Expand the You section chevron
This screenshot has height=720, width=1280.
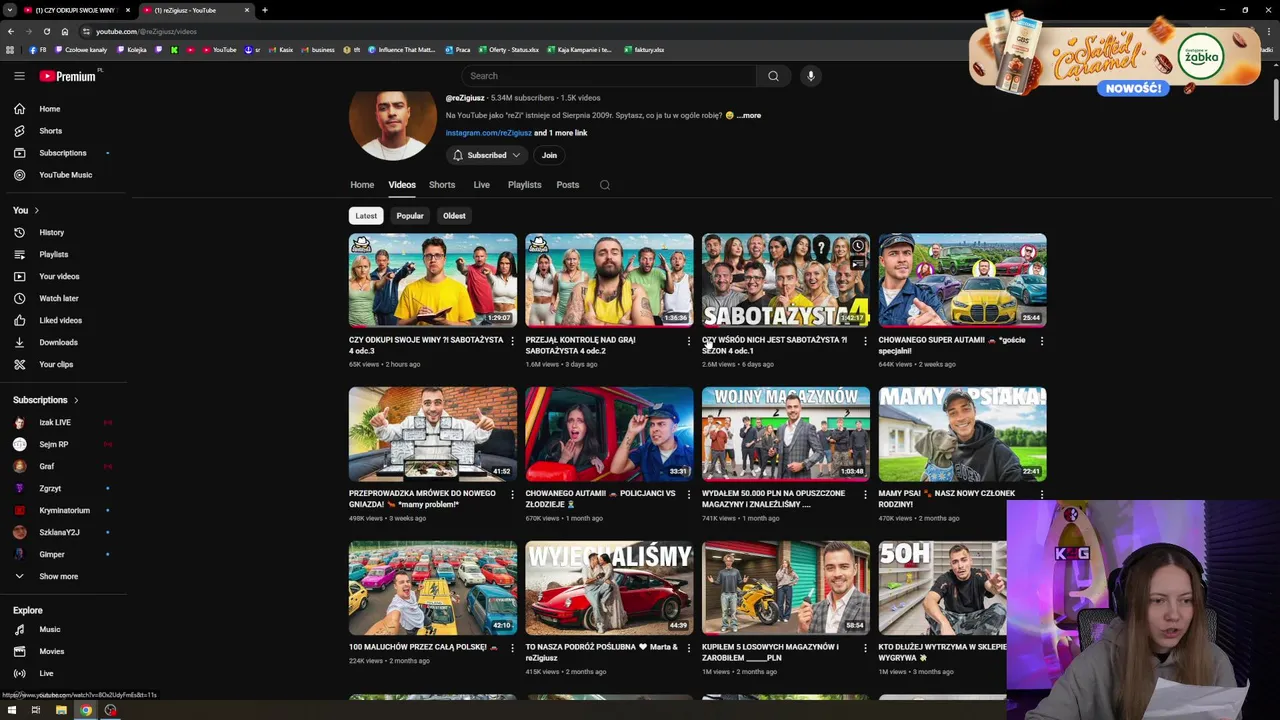pyautogui.click(x=36, y=210)
